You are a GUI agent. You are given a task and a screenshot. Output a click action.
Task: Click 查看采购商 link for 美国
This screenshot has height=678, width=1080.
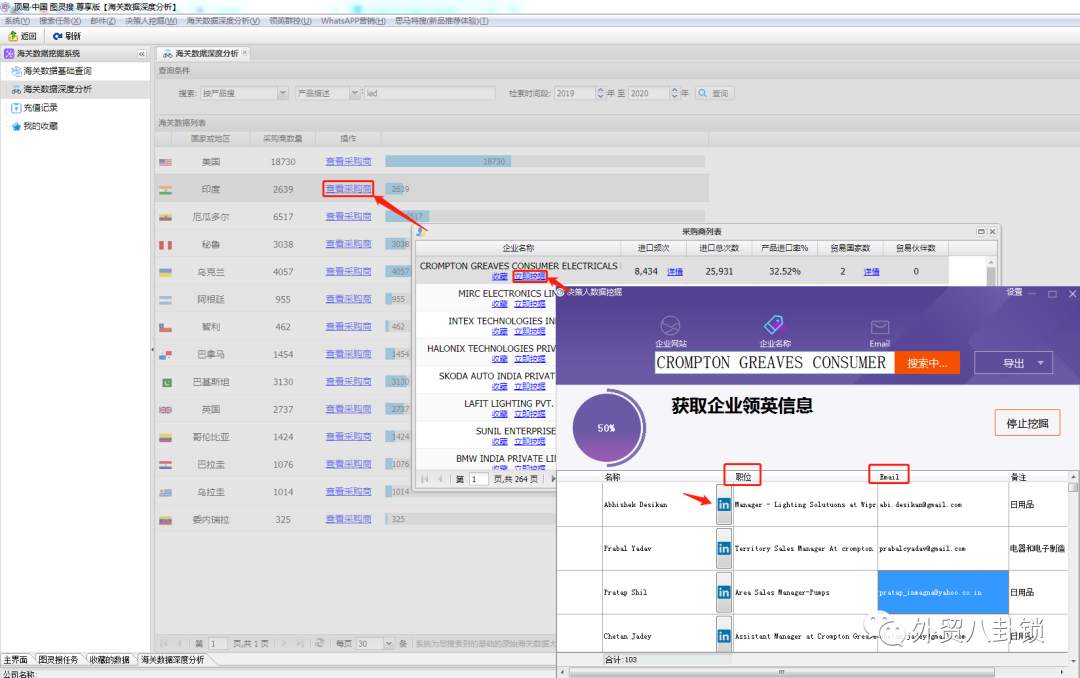point(349,161)
